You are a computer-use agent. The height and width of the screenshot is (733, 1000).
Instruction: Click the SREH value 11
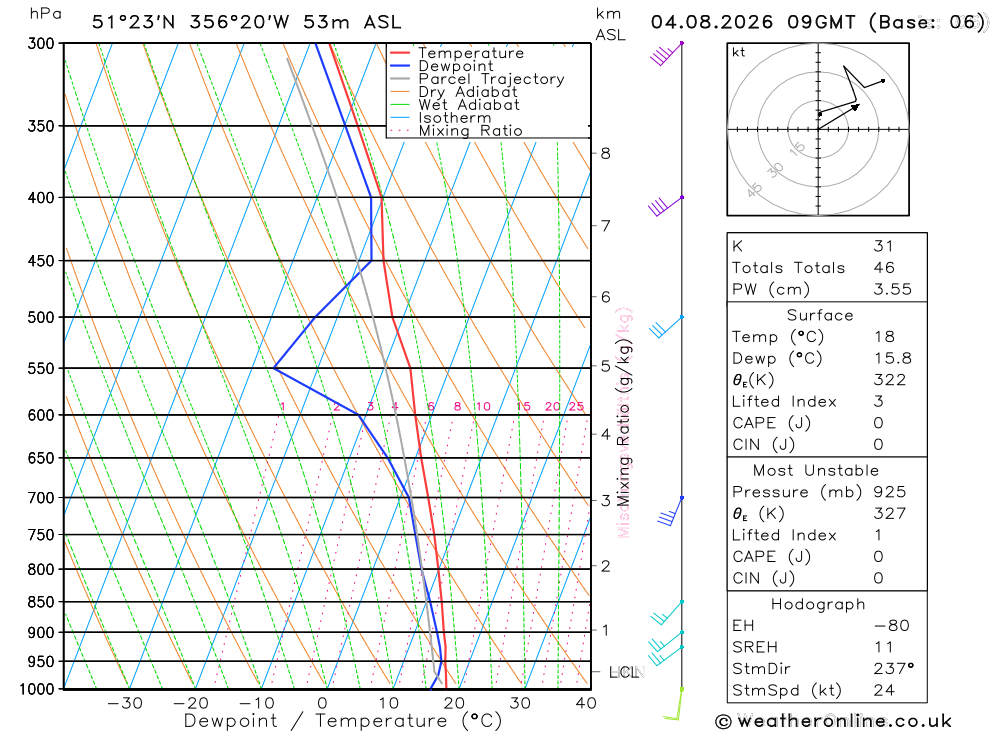coord(883,648)
